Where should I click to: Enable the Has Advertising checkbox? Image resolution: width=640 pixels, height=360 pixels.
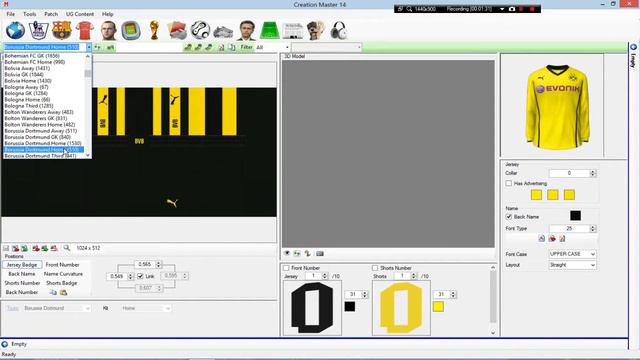tap(509, 183)
